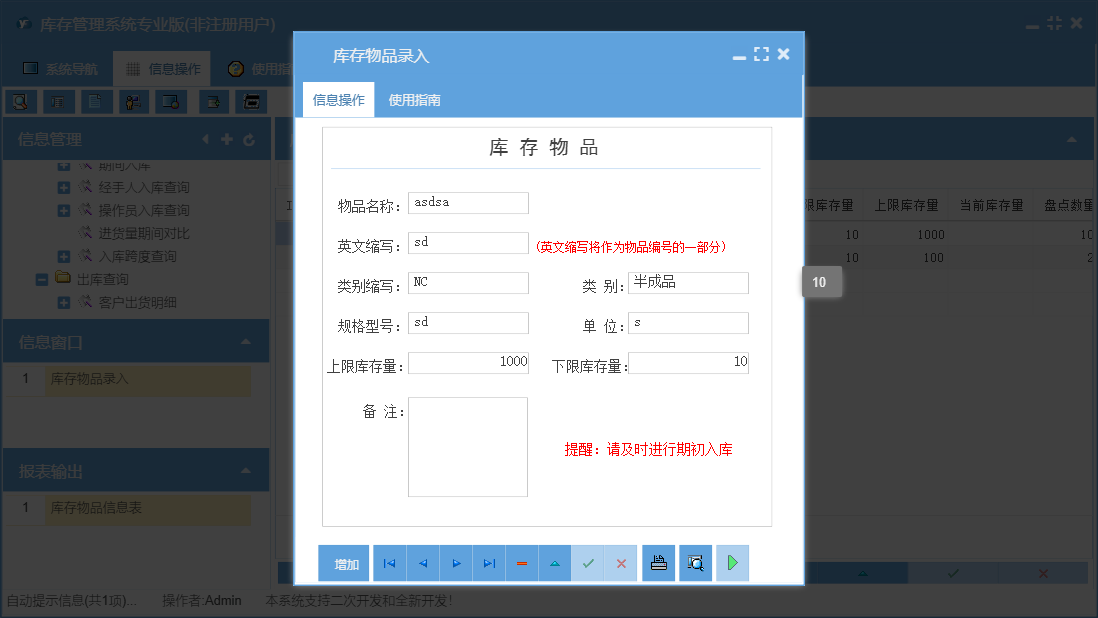Image resolution: width=1098 pixels, height=618 pixels.
Task: Click the magnifier search icon in main toolbar
Action: tap(18, 101)
